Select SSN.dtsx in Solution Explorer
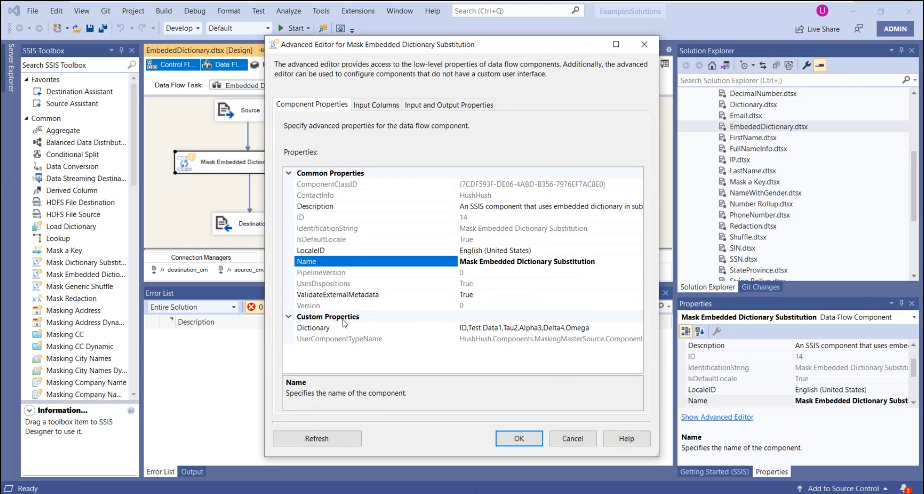Image resolution: width=924 pixels, height=494 pixels. click(x=743, y=259)
